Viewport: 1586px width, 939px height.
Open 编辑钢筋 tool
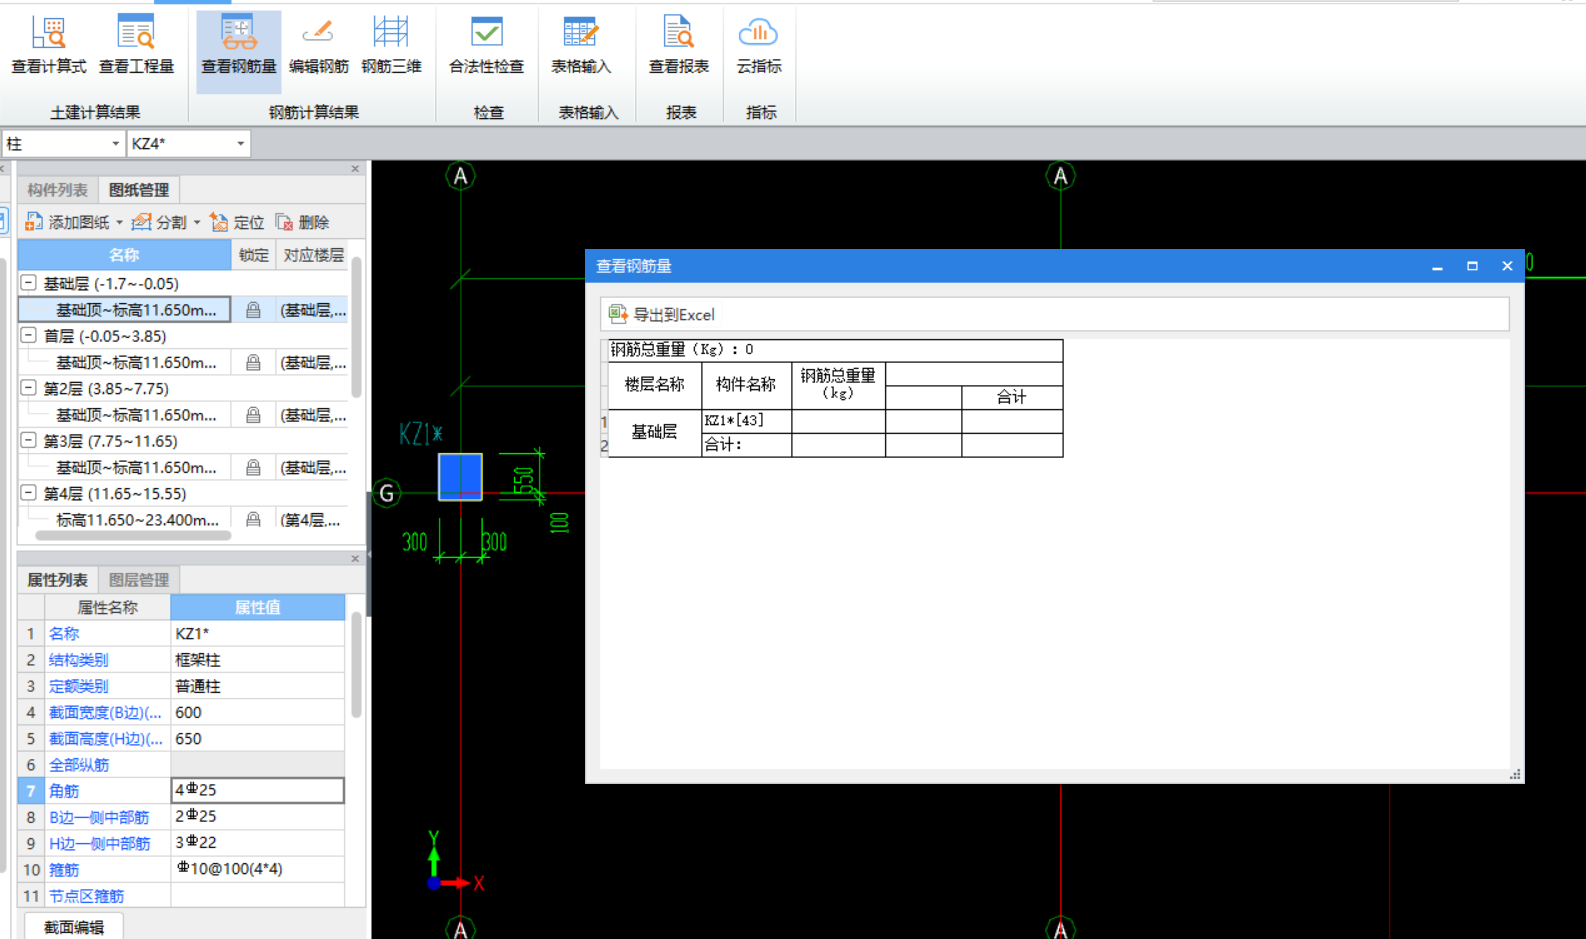click(318, 45)
